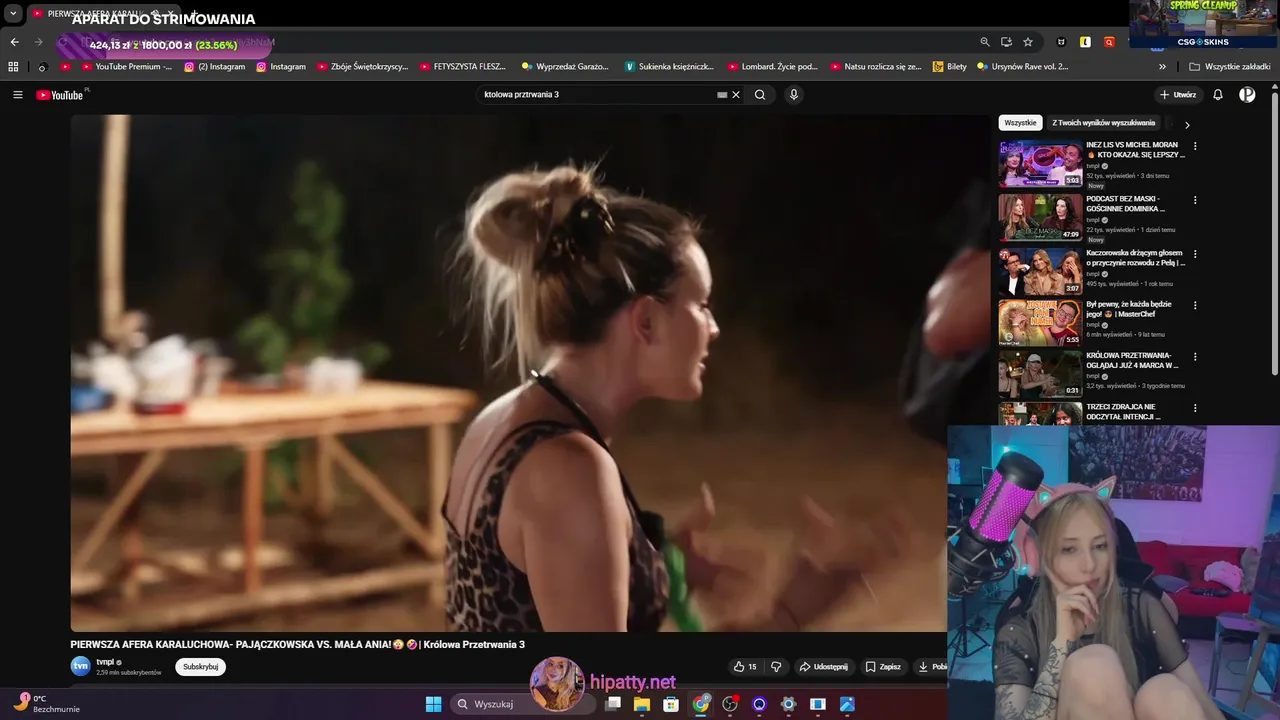Open the tab search dropdown chevron
The height and width of the screenshot is (720, 1280).
point(13,14)
